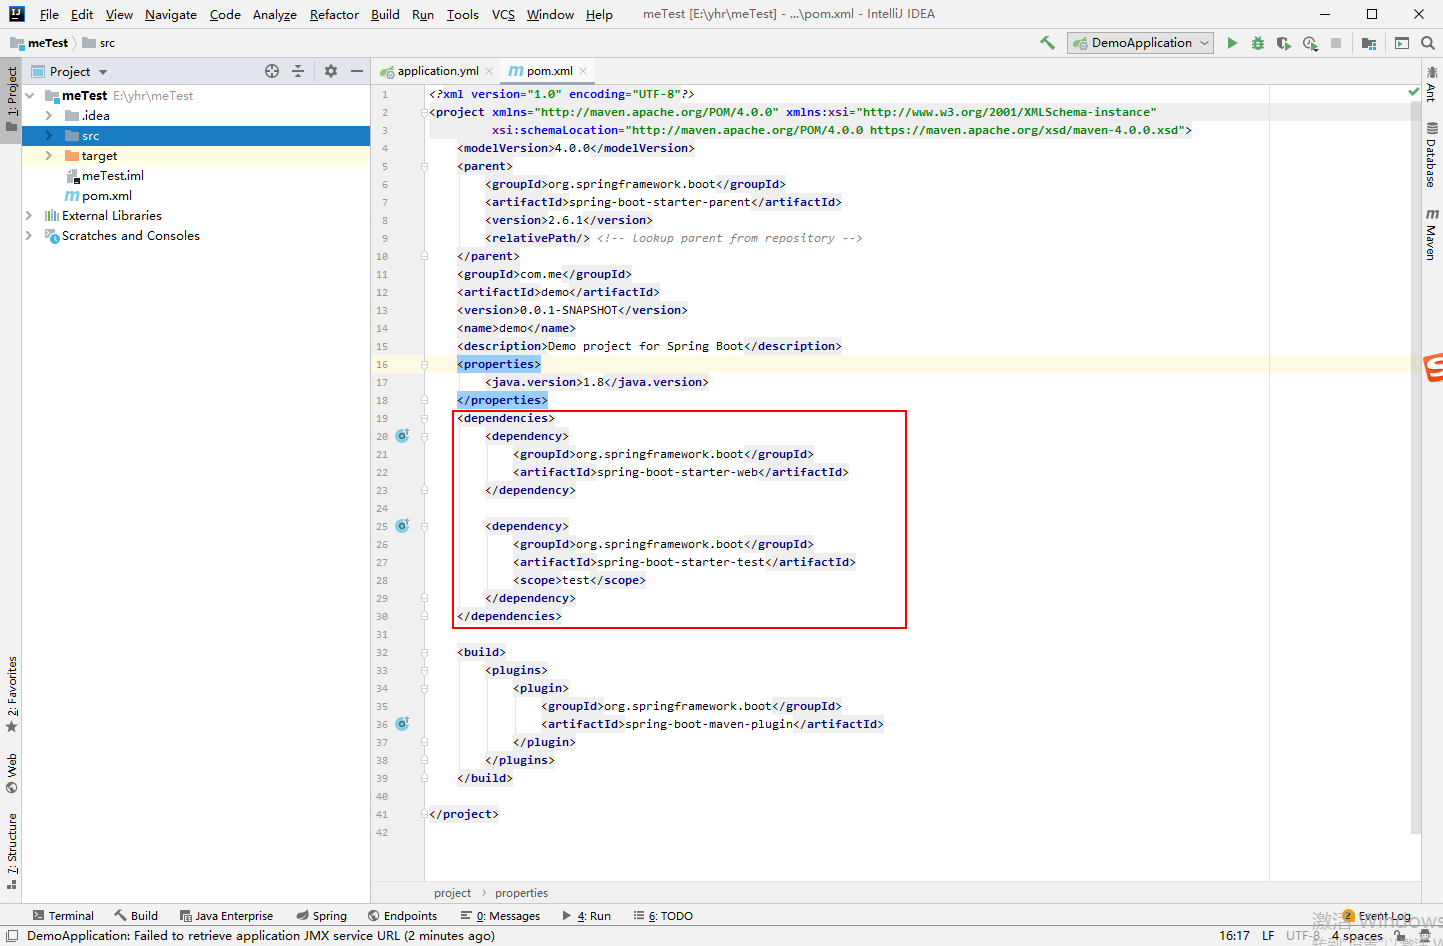Image resolution: width=1443 pixels, height=946 pixels.
Task: Toggle the 1: Project side tab
Action: (12, 99)
